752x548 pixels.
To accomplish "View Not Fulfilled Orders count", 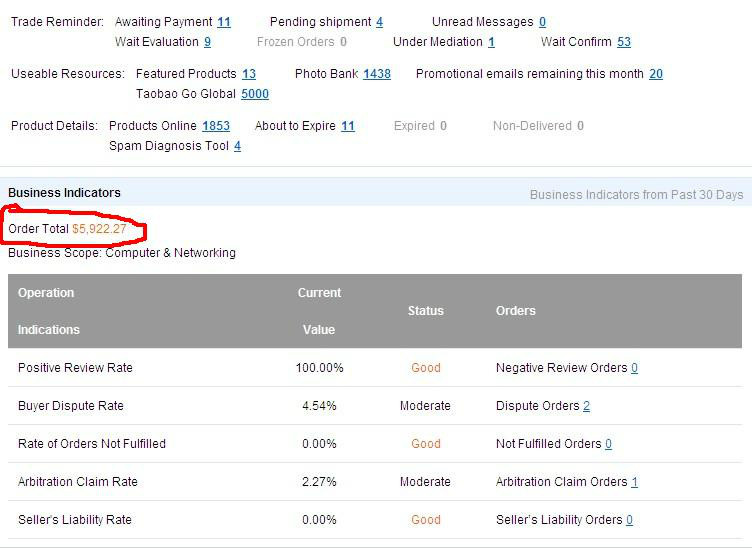I will 608,444.
